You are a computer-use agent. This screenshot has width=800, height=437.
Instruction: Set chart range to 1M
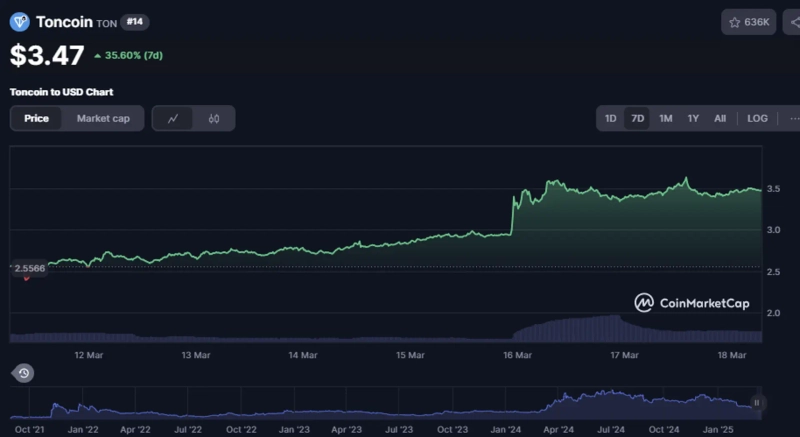(x=665, y=118)
